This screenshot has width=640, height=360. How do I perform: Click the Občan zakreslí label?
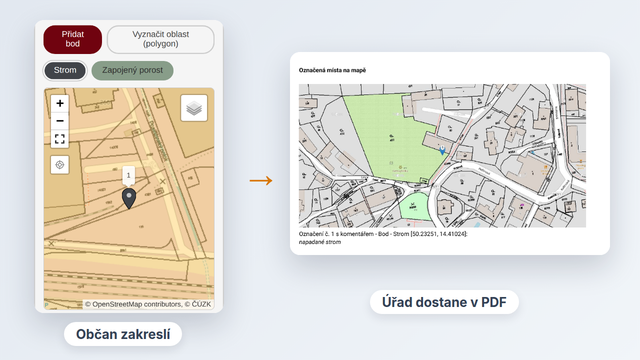tap(123, 334)
